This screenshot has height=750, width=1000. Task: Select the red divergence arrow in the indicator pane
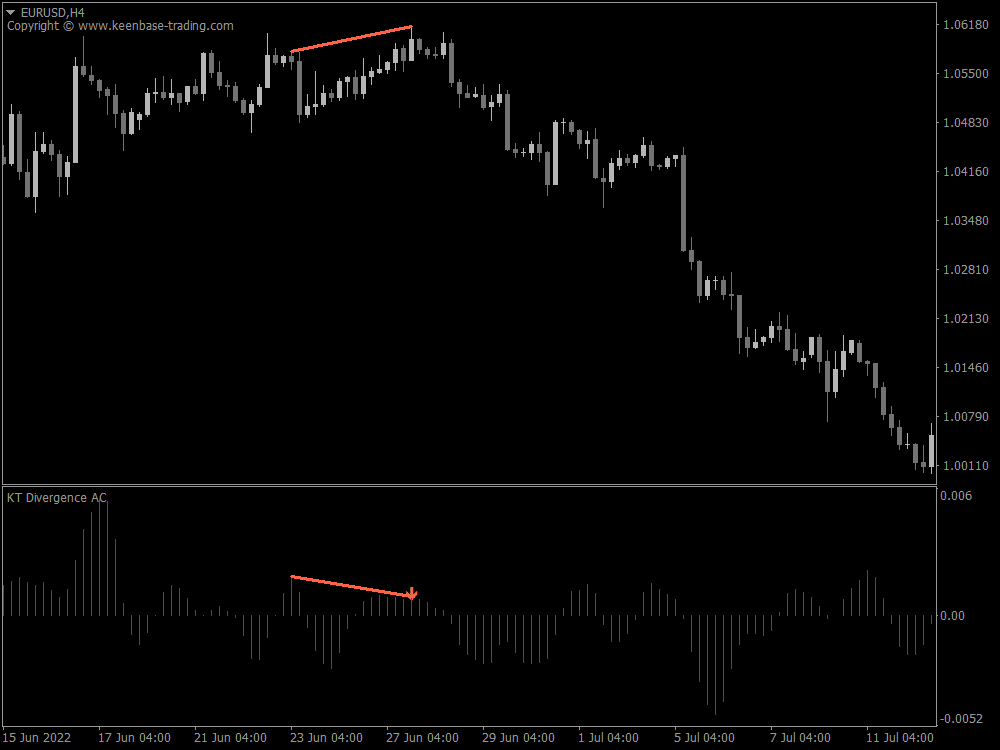click(x=413, y=594)
